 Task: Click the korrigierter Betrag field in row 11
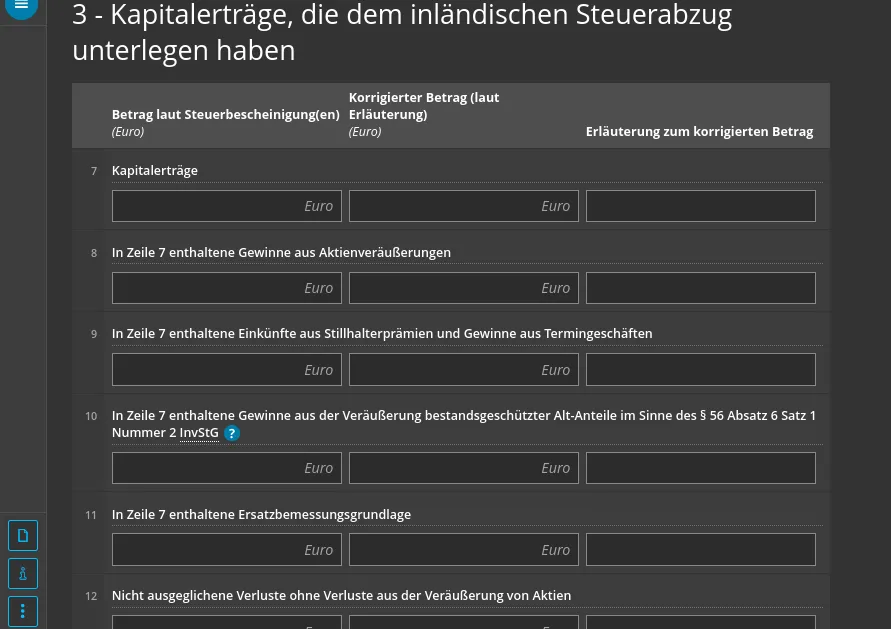tap(463, 549)
